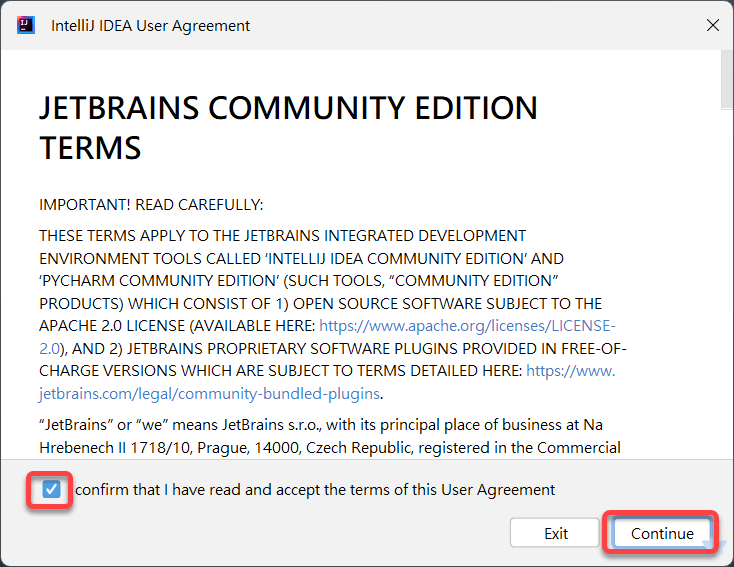Open the Apache 2.0 license link
This screenshot has height=567, width=734.
(467, 325)
